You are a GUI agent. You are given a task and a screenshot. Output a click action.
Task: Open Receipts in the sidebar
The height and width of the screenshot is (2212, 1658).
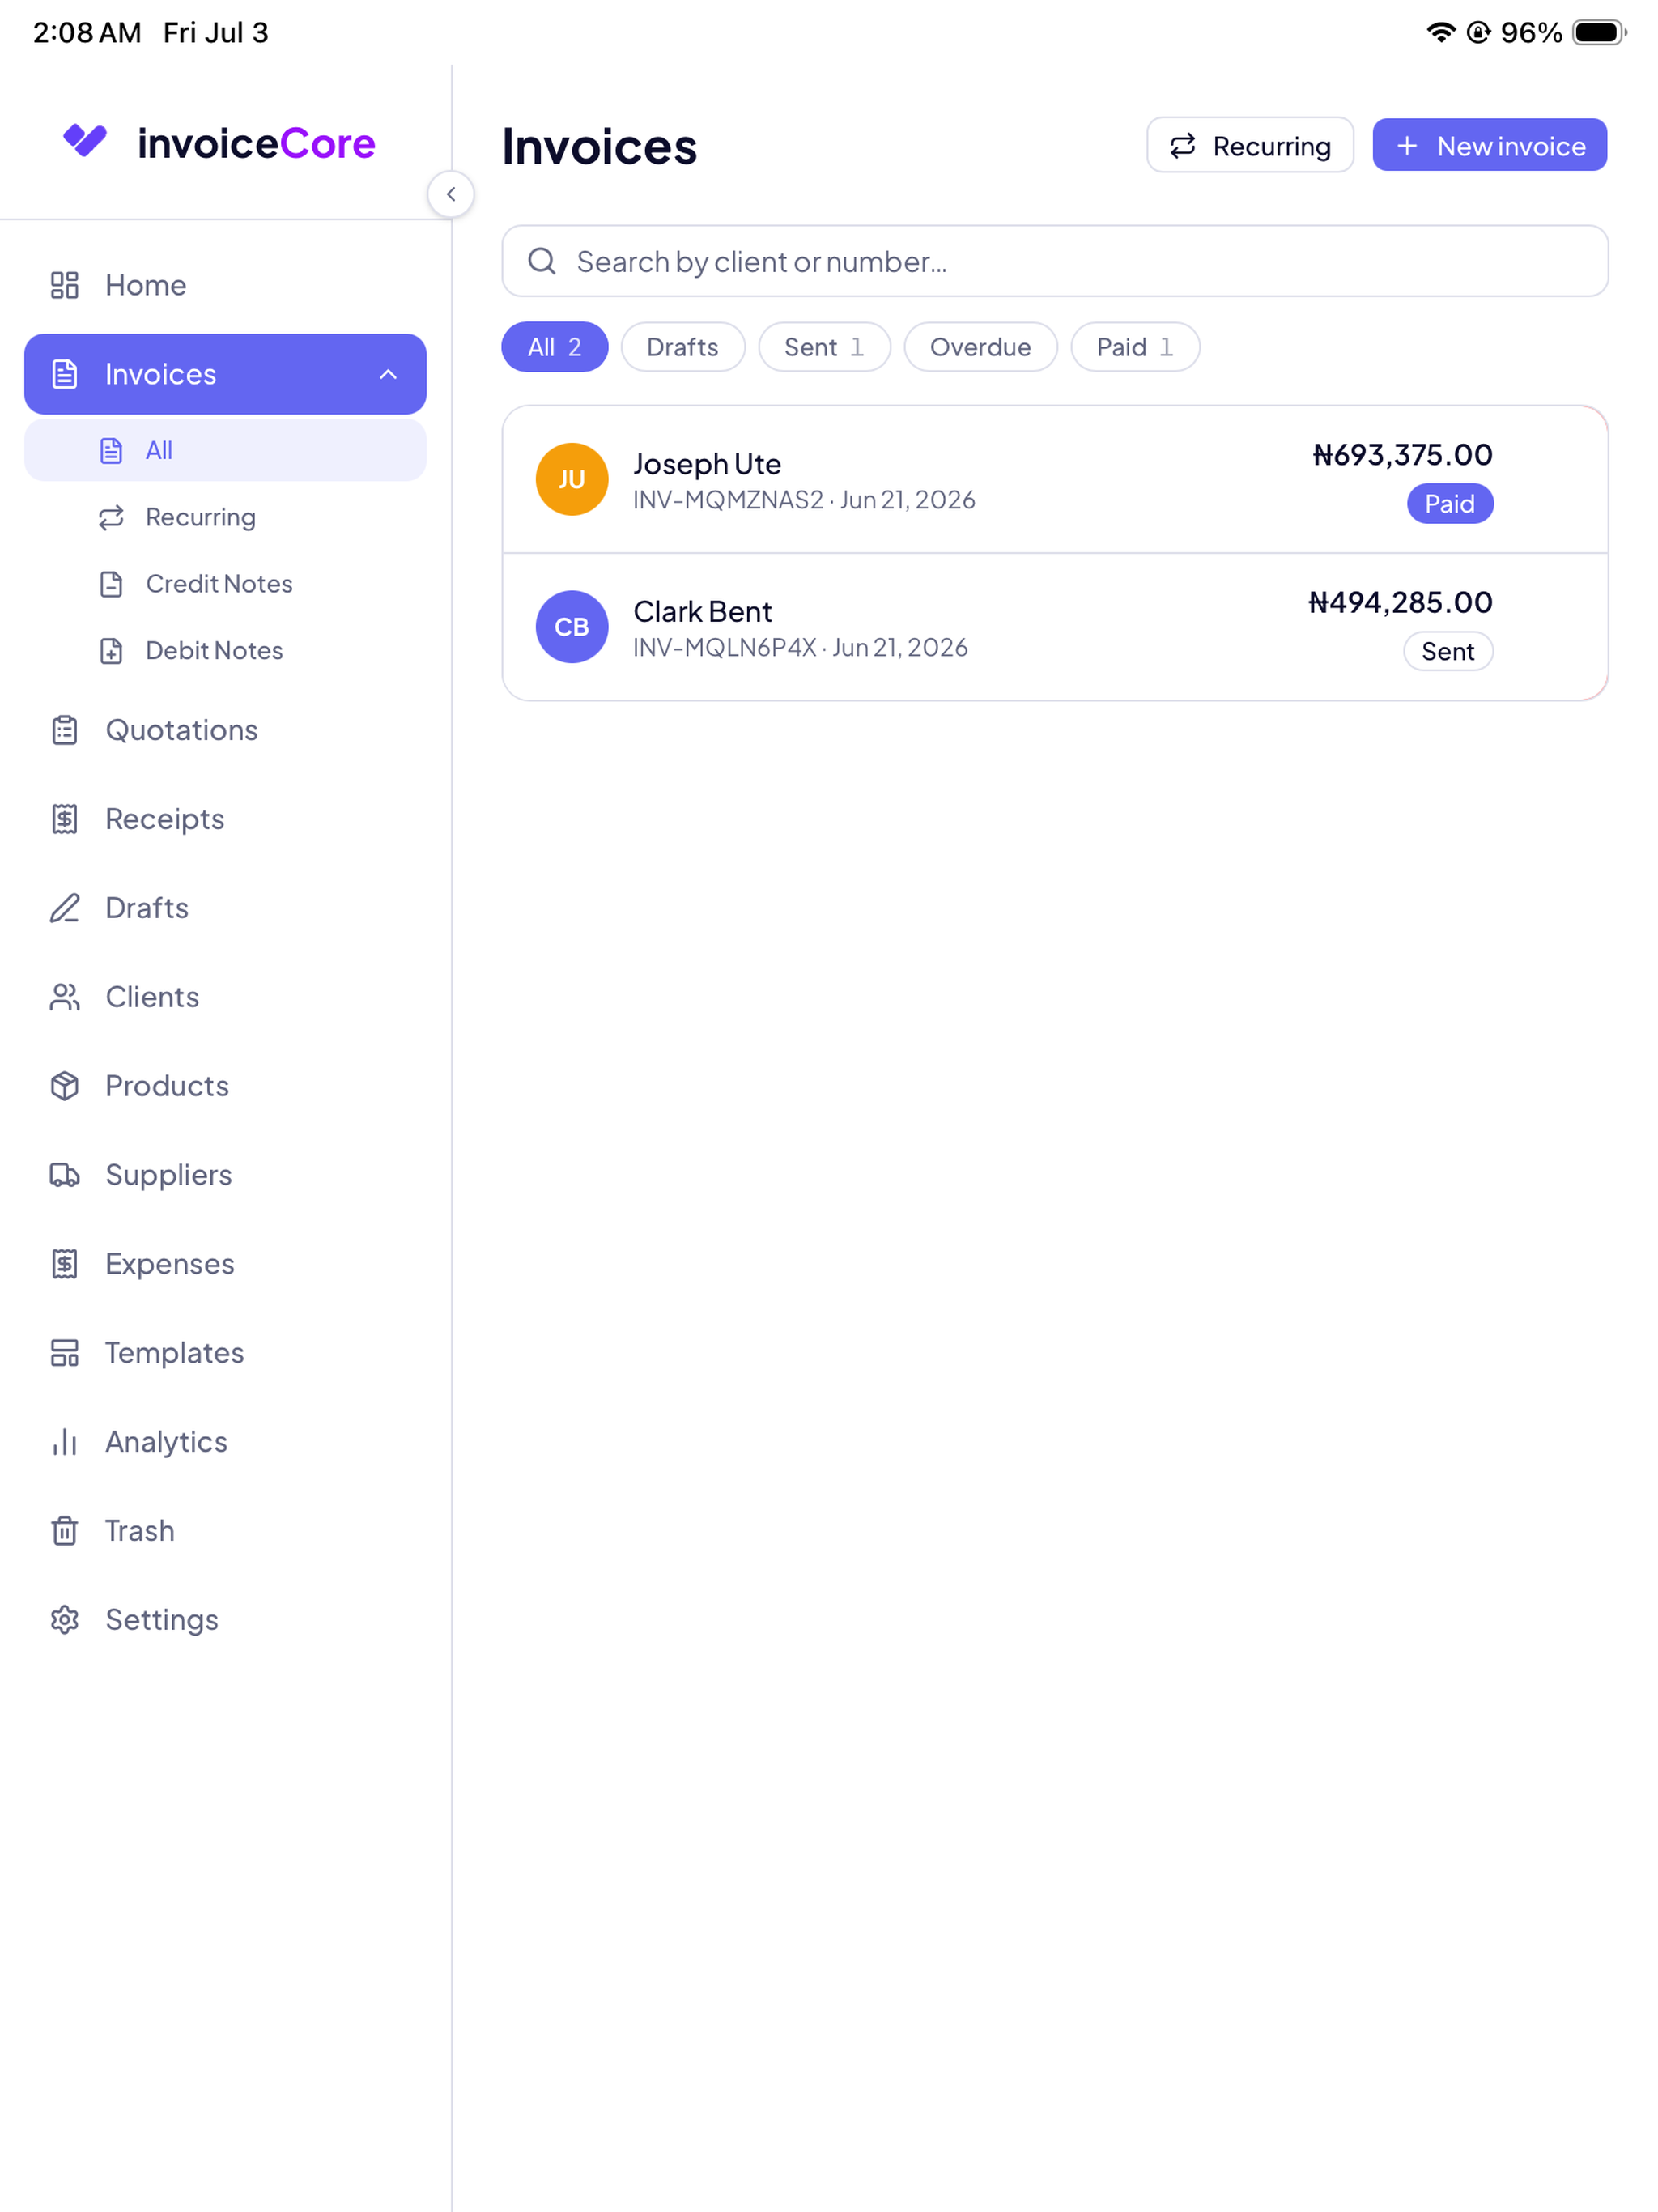tap(225, 819)
